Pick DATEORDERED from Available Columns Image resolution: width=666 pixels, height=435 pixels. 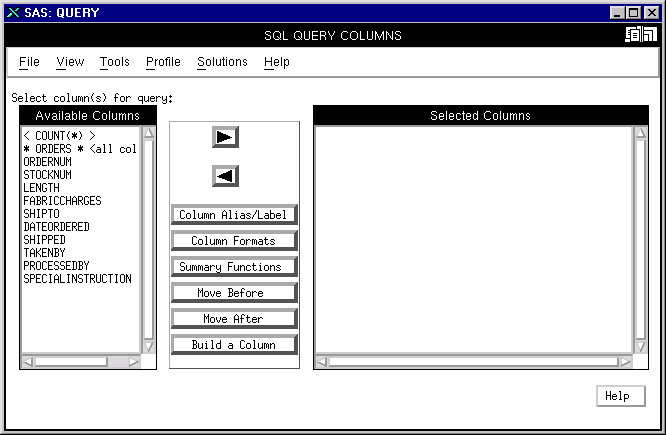point(56,227)
